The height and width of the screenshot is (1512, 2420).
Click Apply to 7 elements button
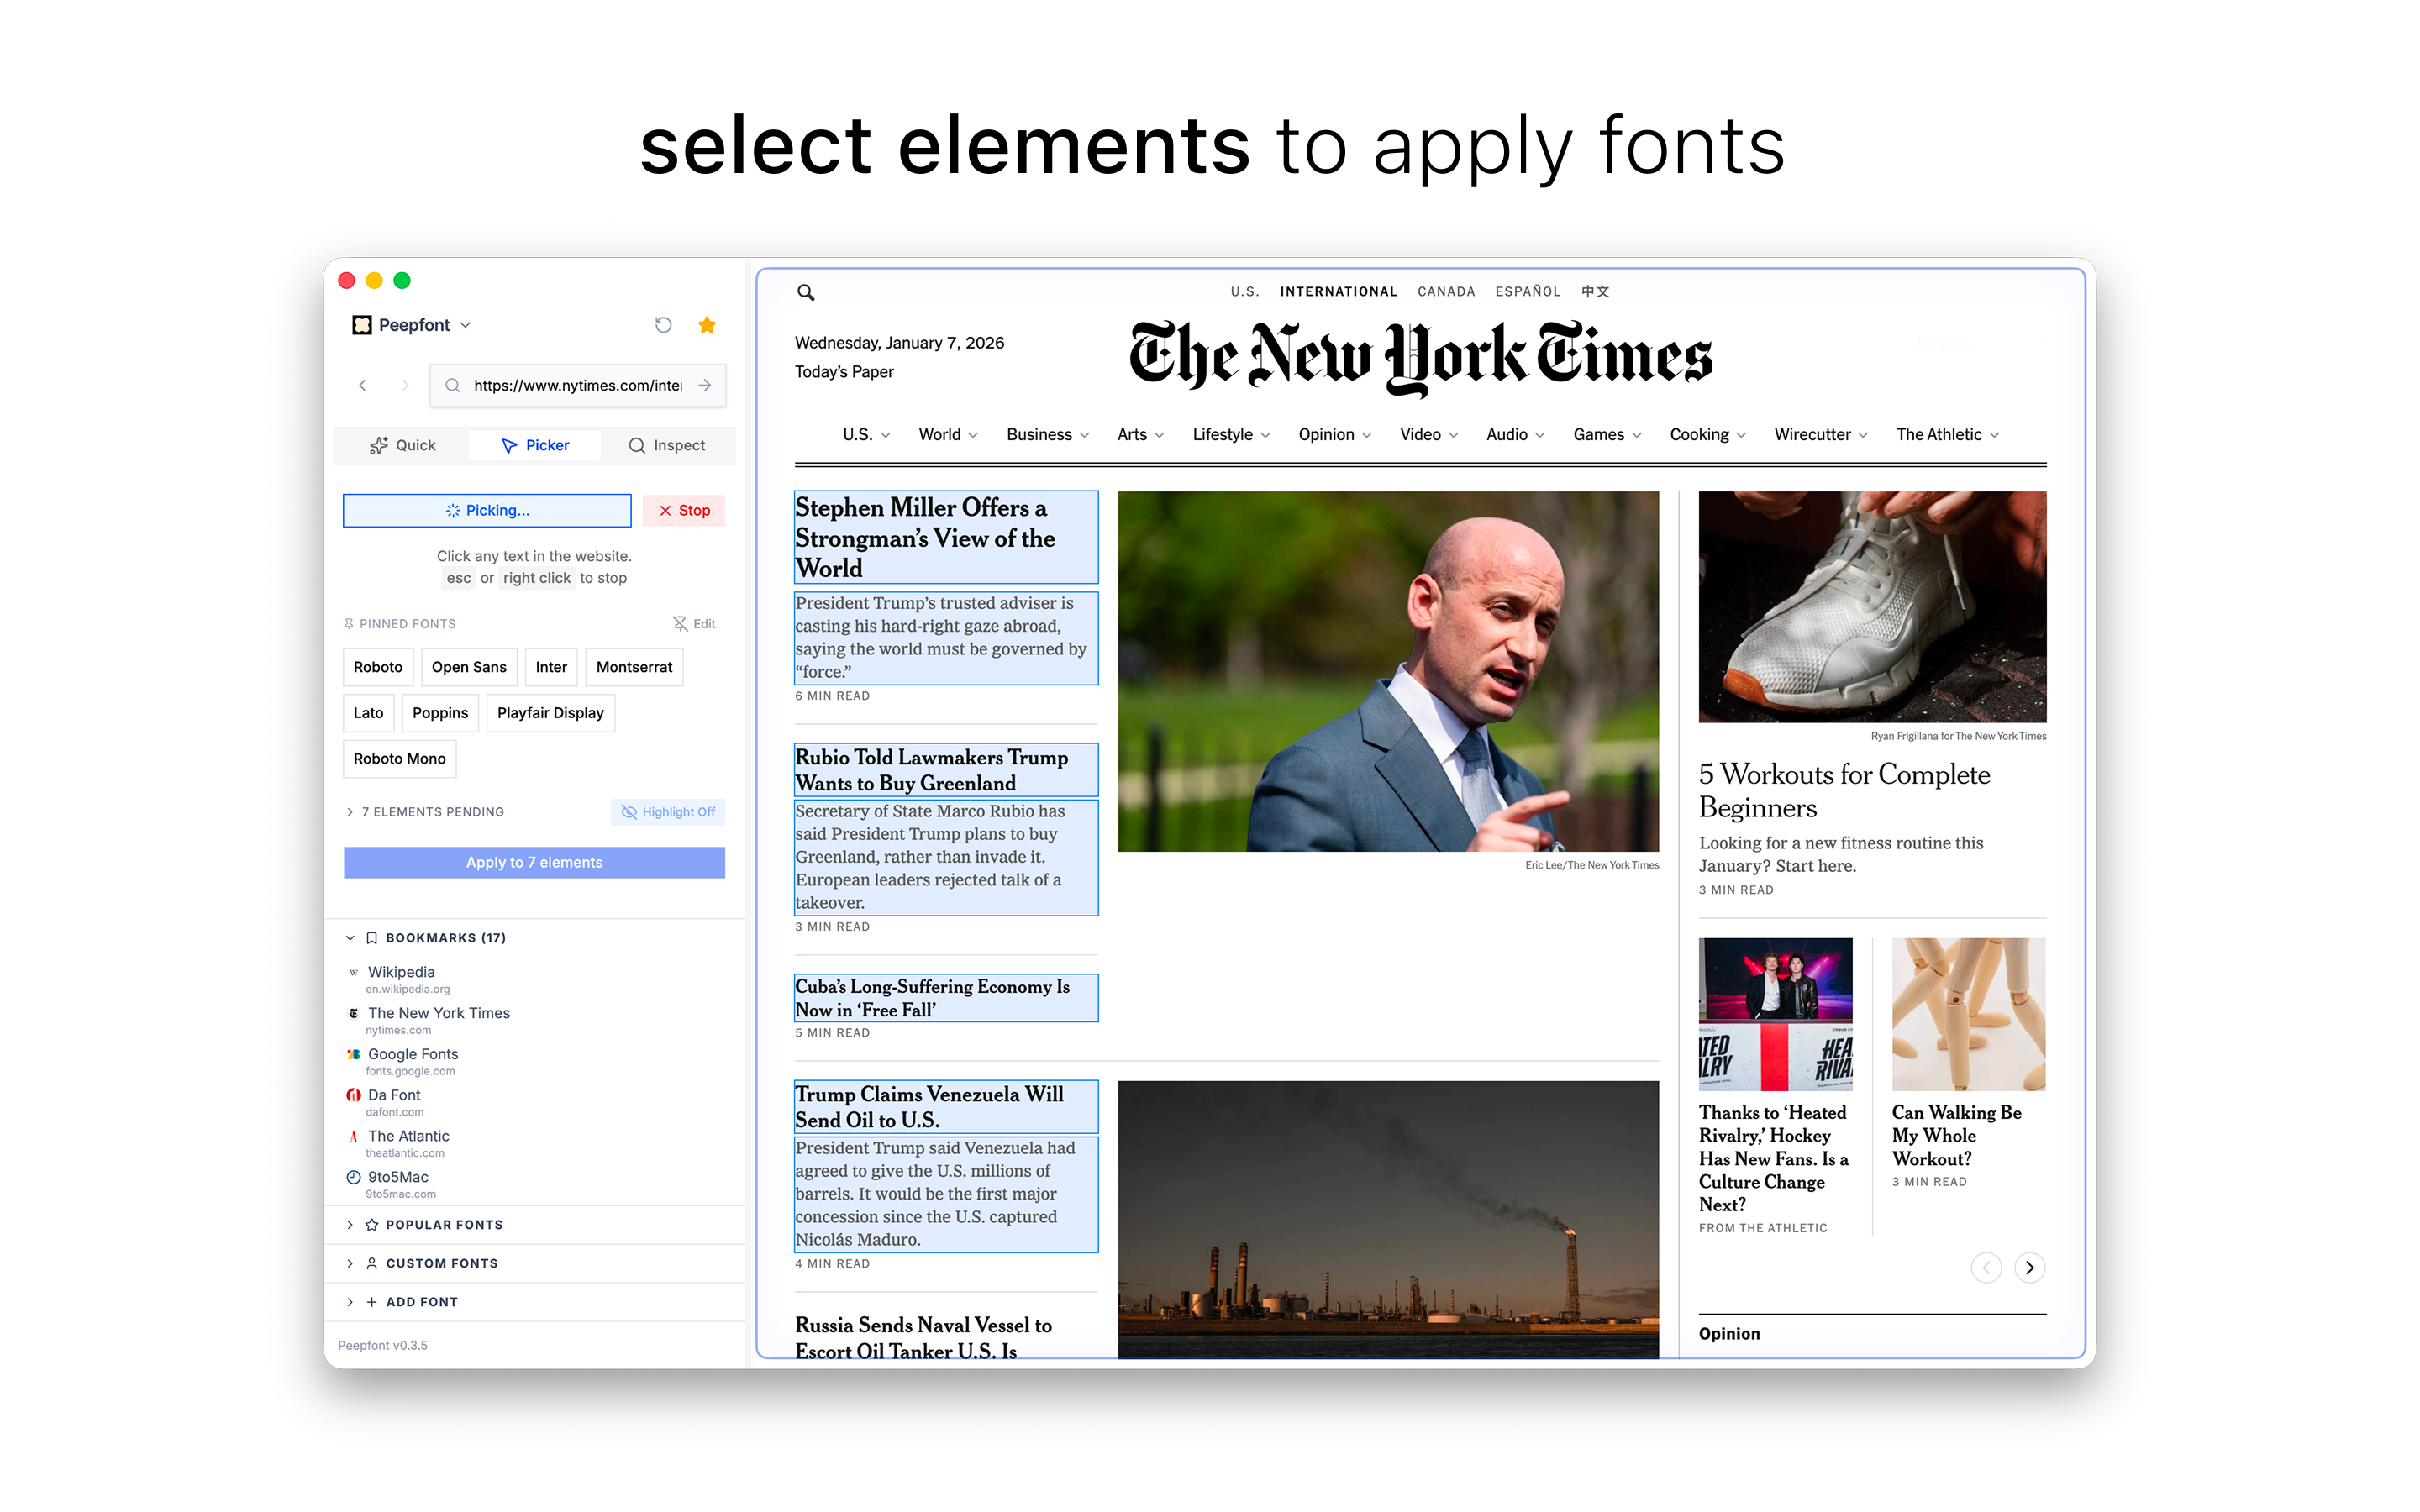(x=534, y=862)
